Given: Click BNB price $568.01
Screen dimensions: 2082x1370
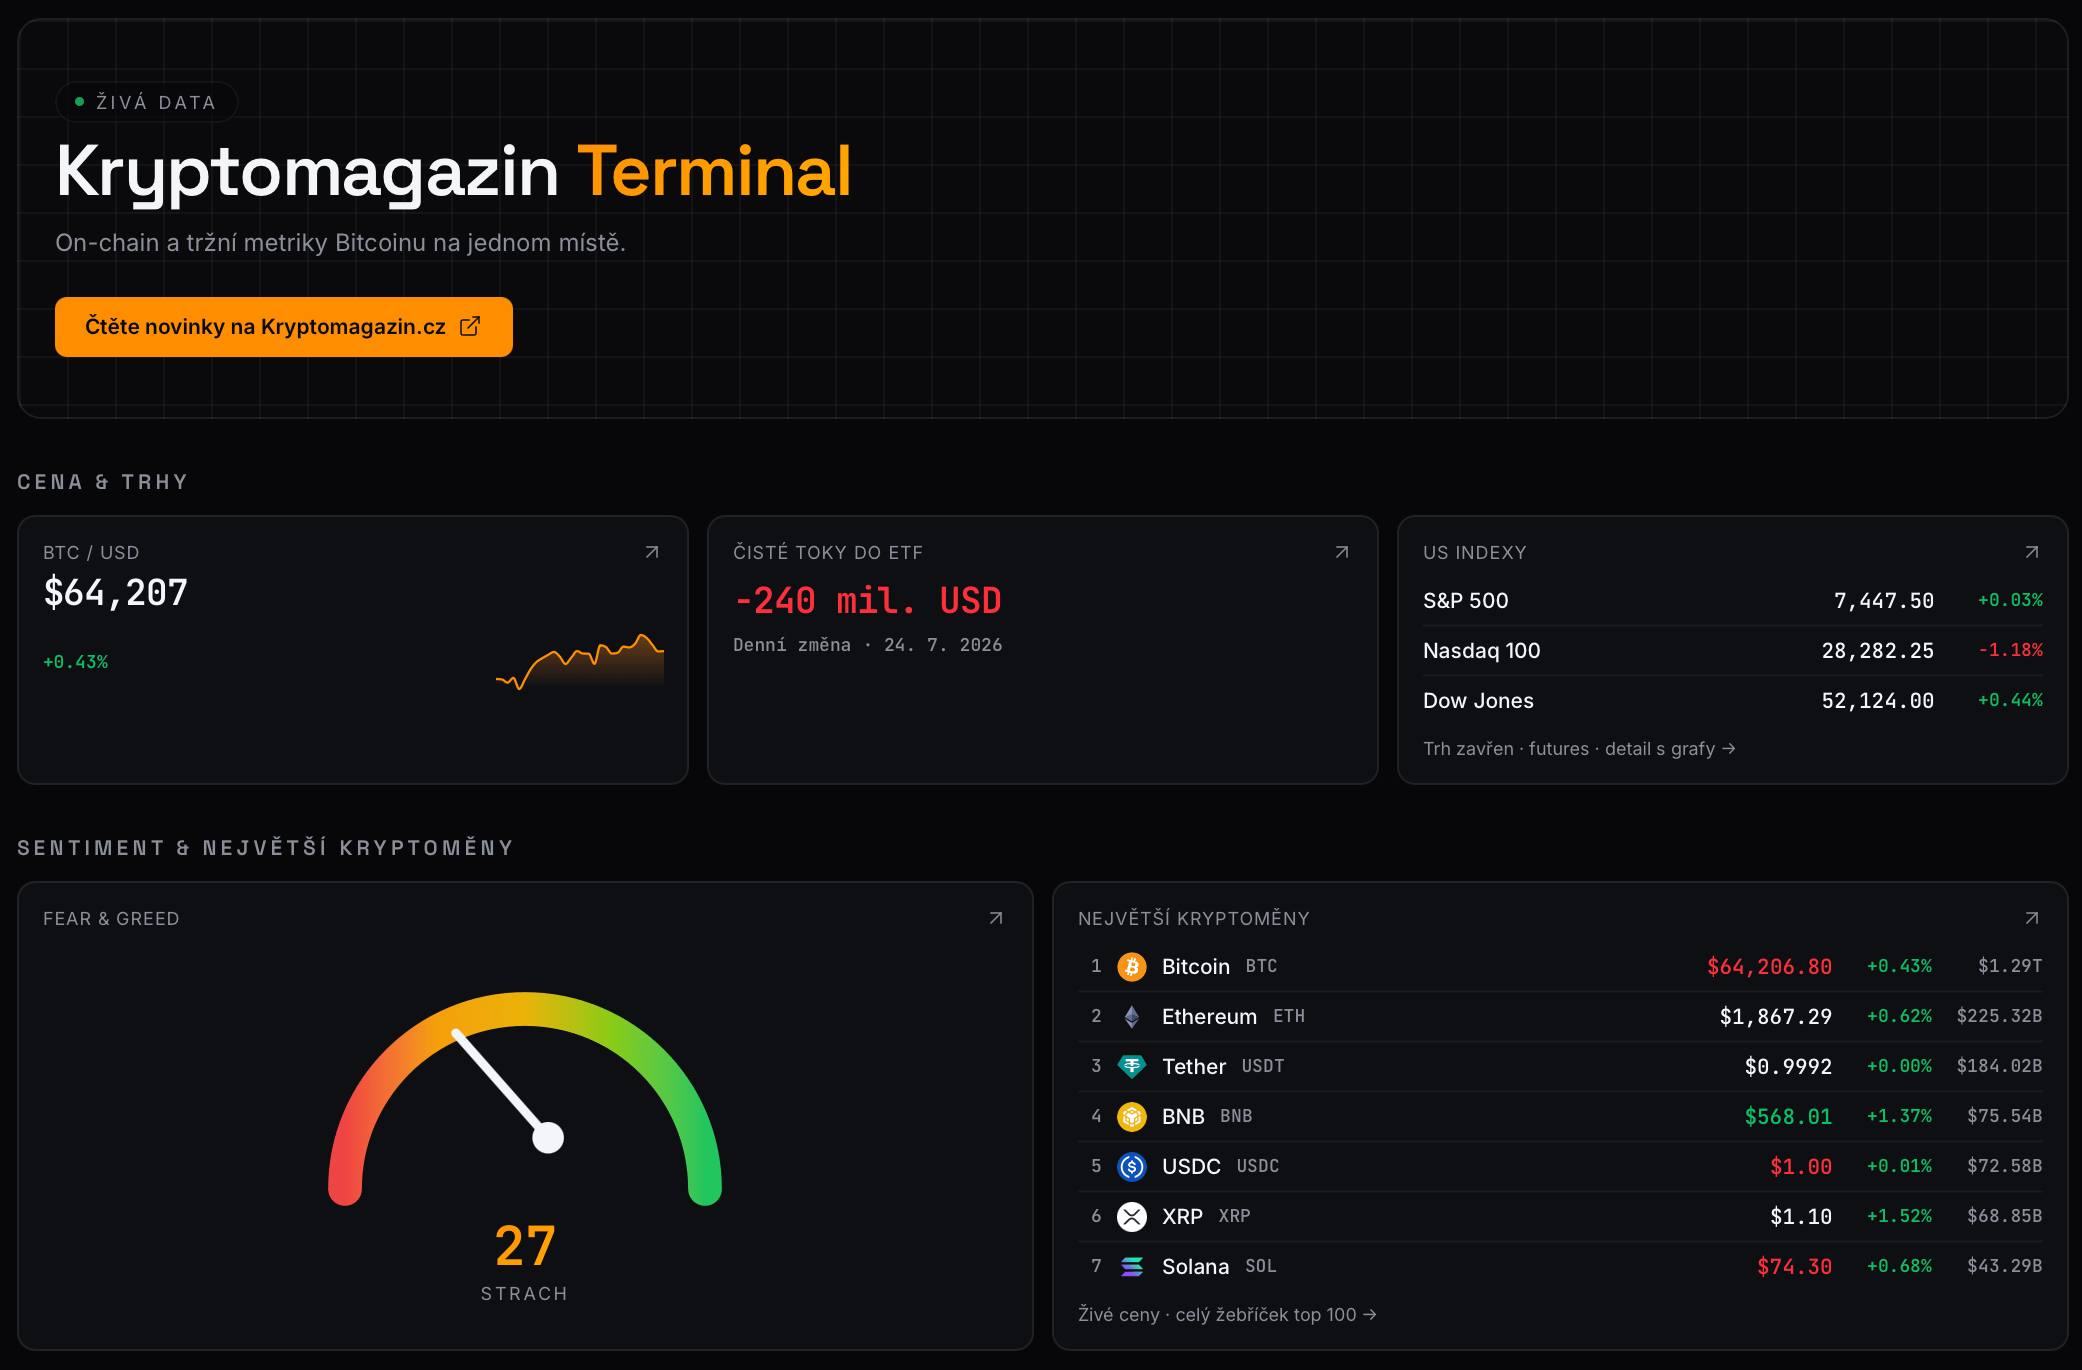Looking at the screenshot, I should [x=1789, y=1117].
